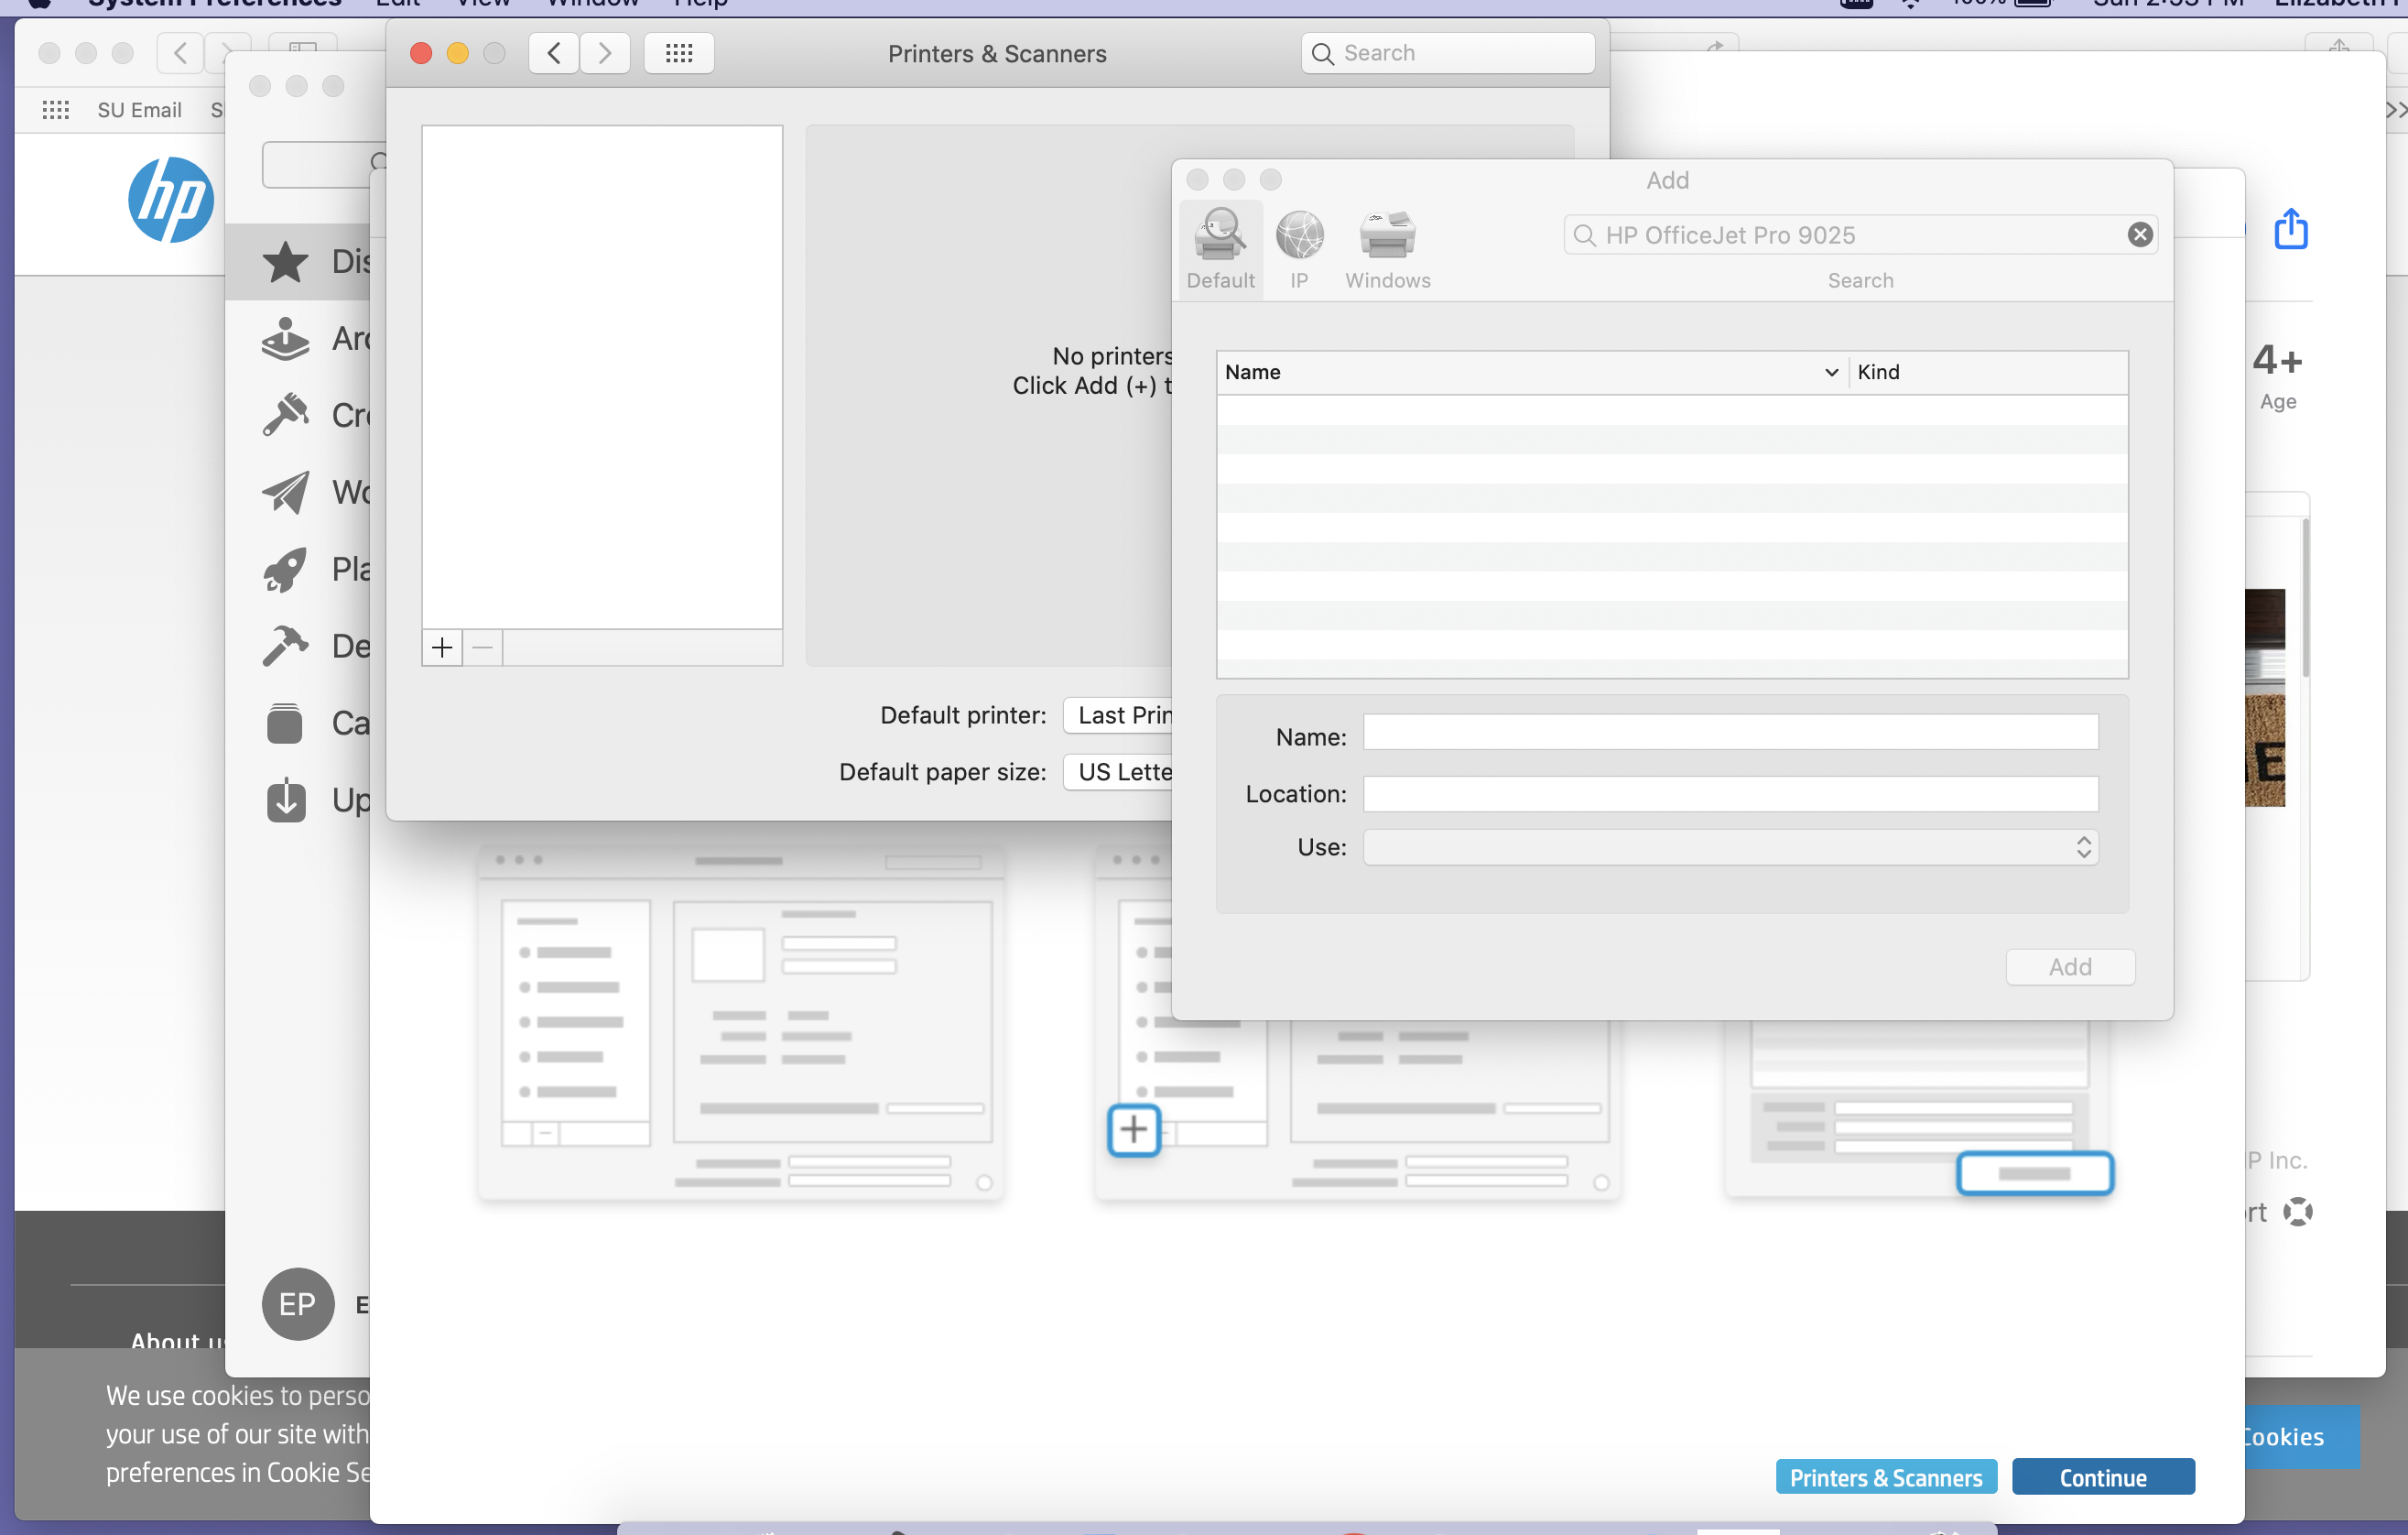The height and width of the screenshot is (1535, 2408).
Task: Open the Windows printer tab
Action: [x=1386, y=237]
